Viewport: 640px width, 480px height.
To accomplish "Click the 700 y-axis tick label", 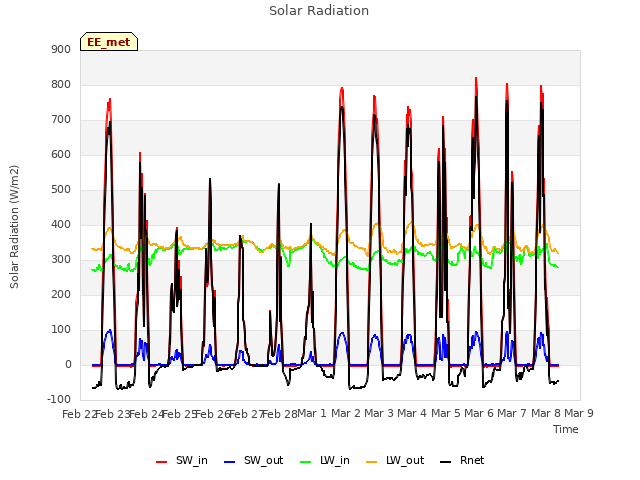I will tap(61, 120).
